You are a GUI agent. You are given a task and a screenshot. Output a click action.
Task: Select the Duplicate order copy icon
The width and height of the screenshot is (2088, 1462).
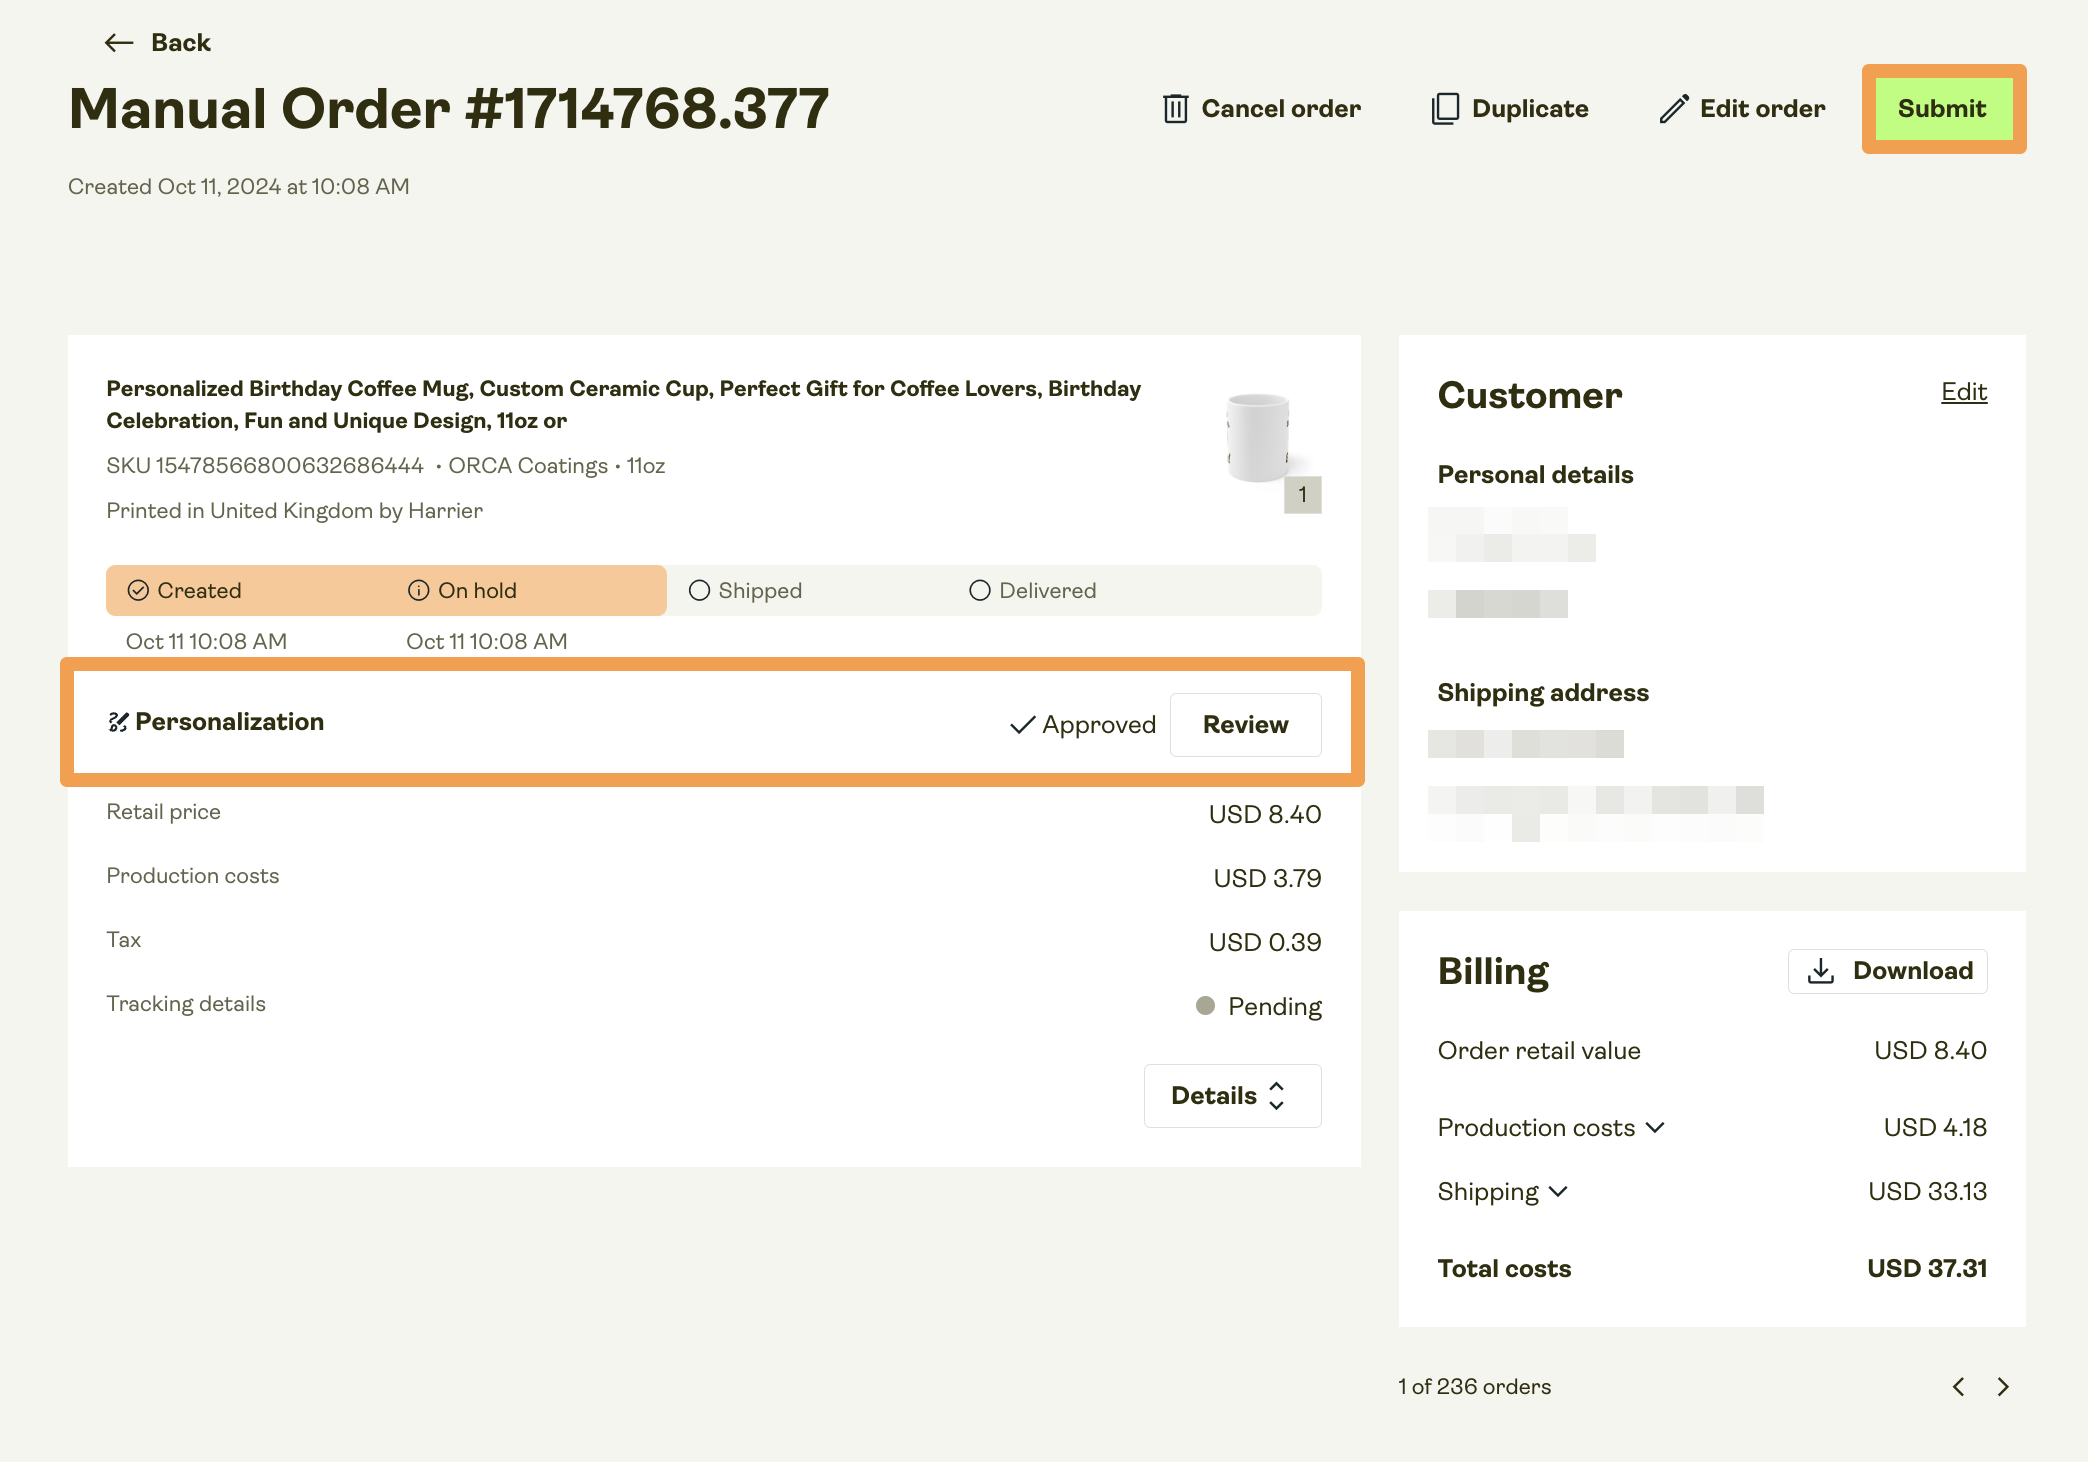[1445, 108]
